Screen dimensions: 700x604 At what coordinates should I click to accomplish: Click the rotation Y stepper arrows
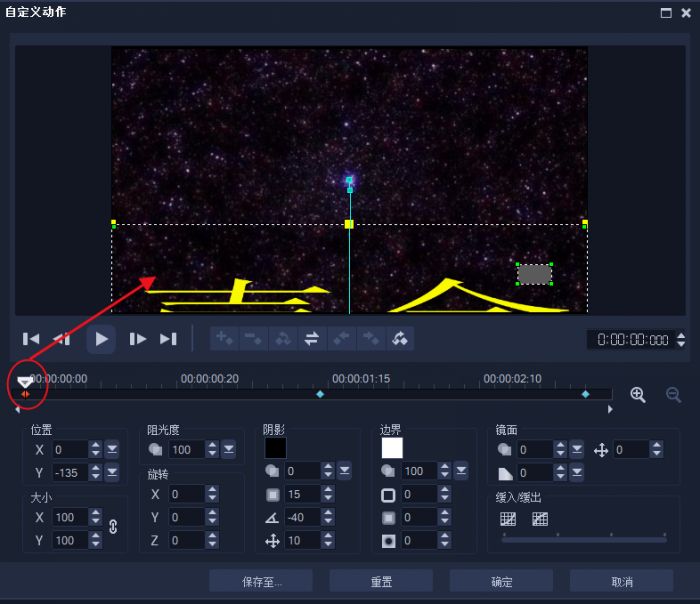(x=212, y=517)
